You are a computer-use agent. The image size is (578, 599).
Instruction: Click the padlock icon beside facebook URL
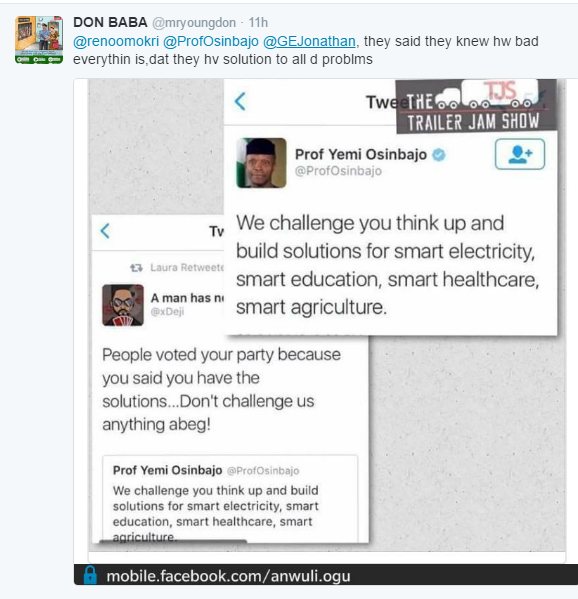pos(91,575)
